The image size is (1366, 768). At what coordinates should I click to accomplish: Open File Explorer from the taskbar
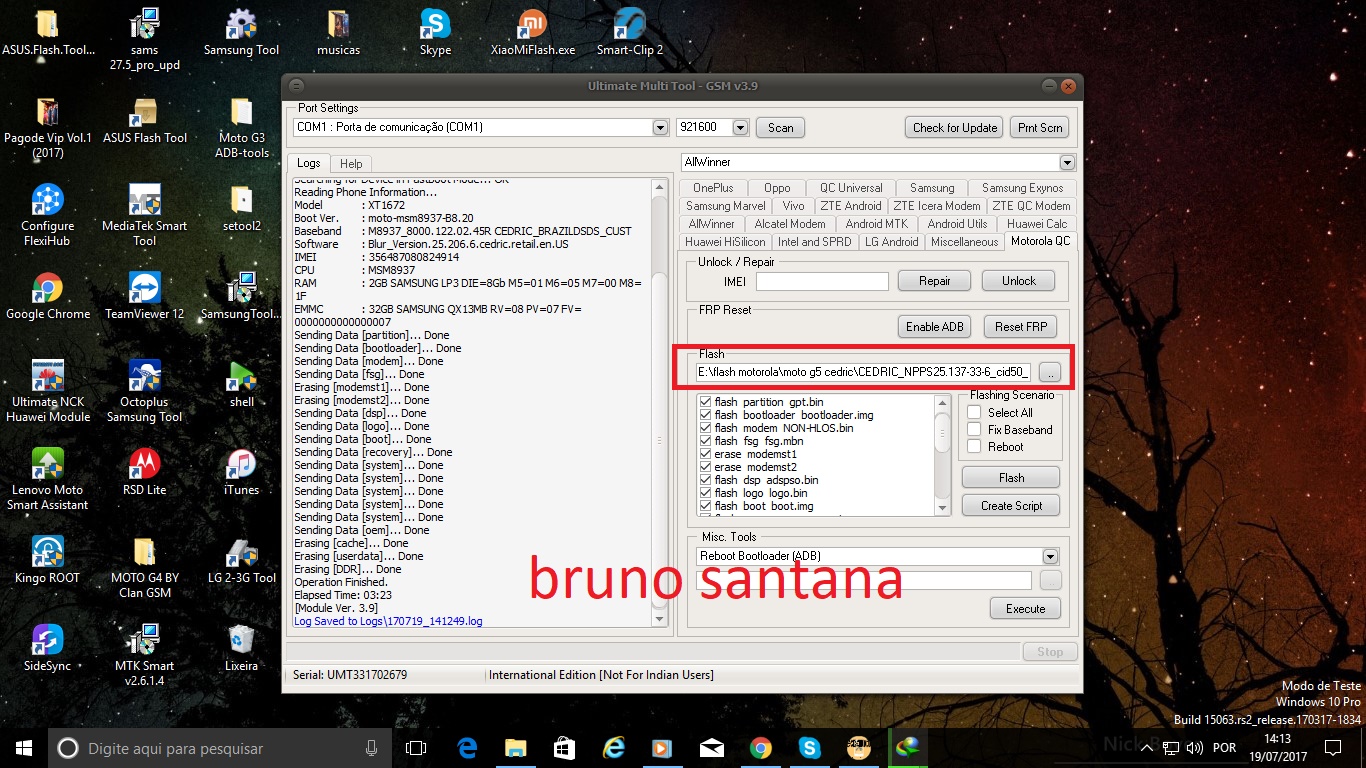point(515,747)
